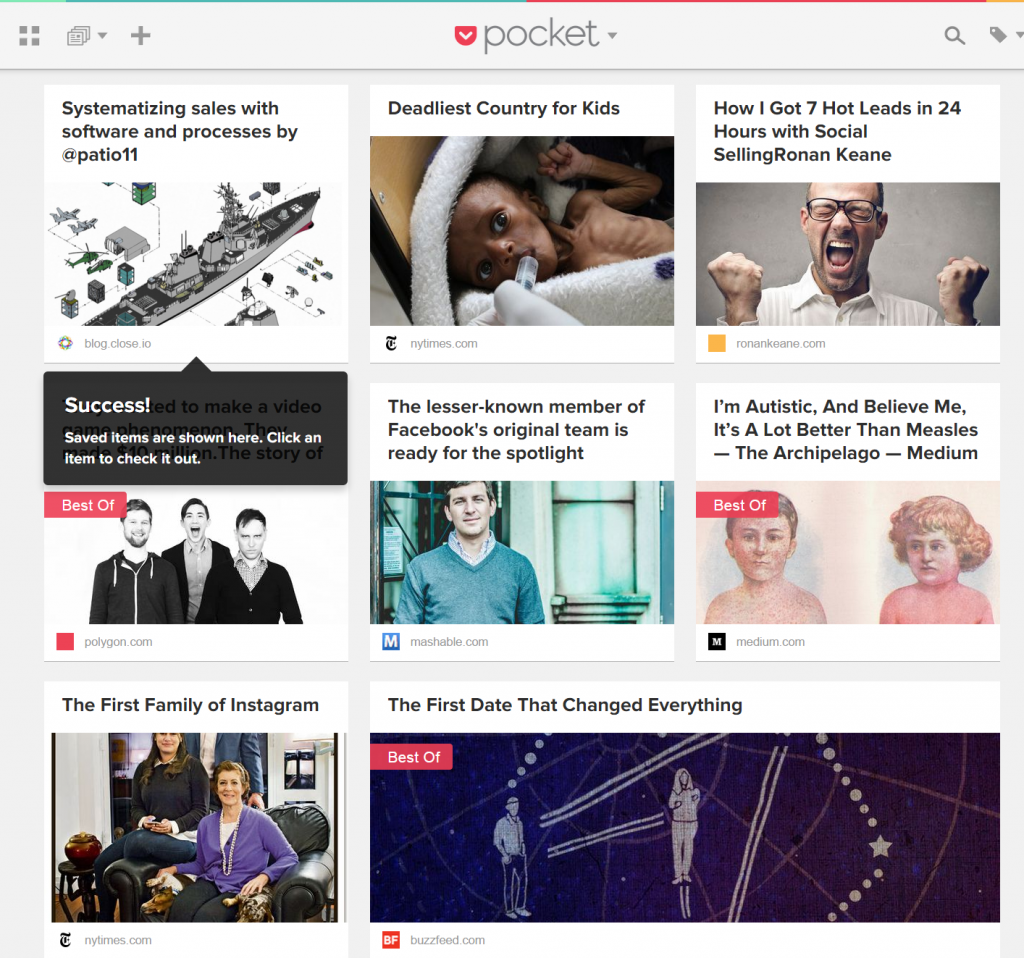This screenshot has height=958, width=1024.
Task: Click the man in teal sweater photo
Action: coord(522,552)
